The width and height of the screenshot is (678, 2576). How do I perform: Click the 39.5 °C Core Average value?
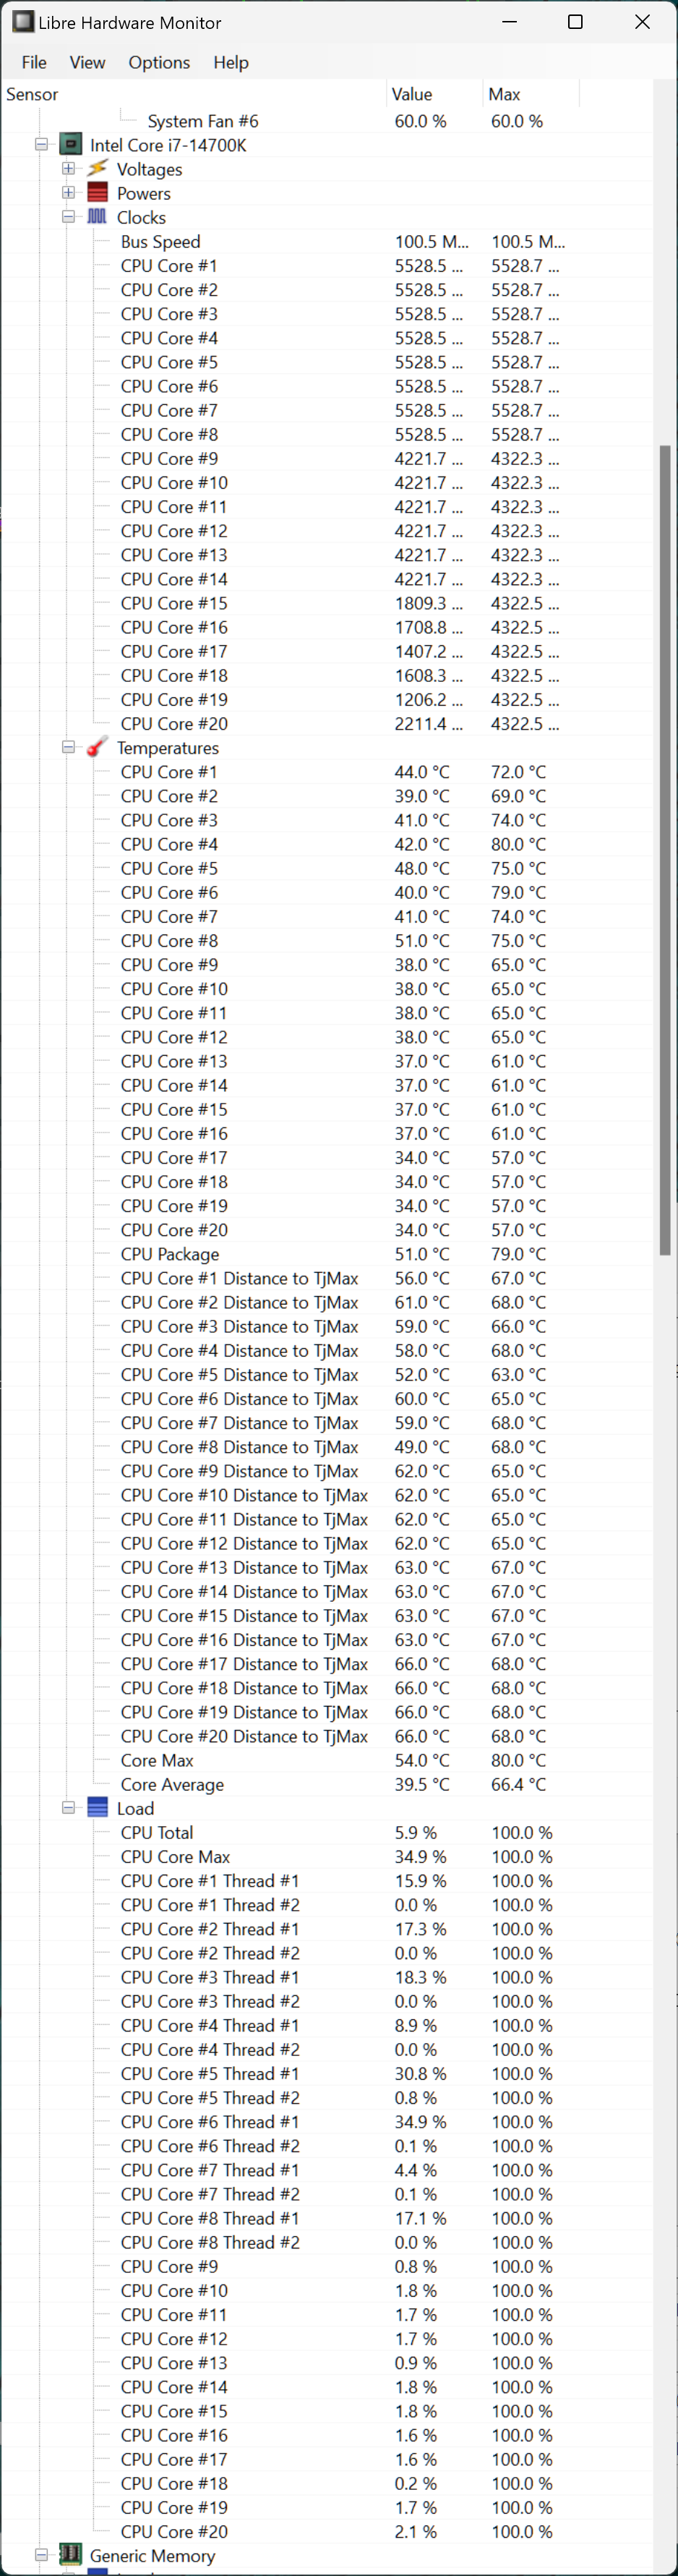422,1784
